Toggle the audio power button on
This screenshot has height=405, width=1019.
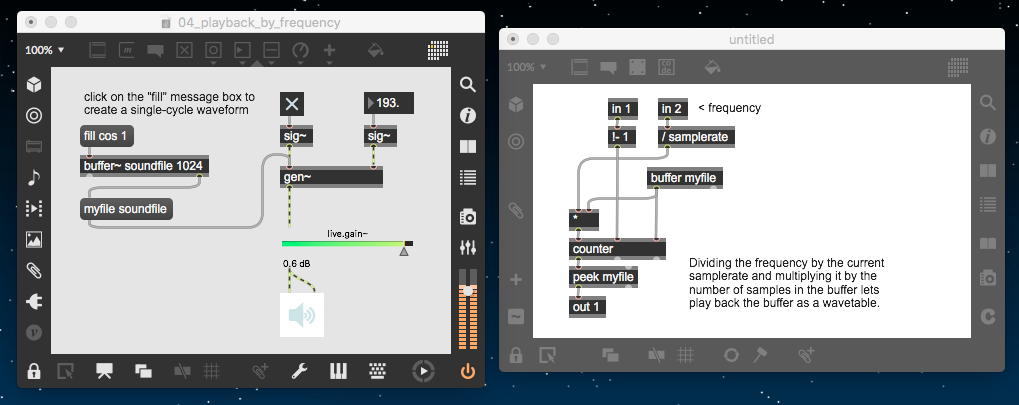point(468,372)
